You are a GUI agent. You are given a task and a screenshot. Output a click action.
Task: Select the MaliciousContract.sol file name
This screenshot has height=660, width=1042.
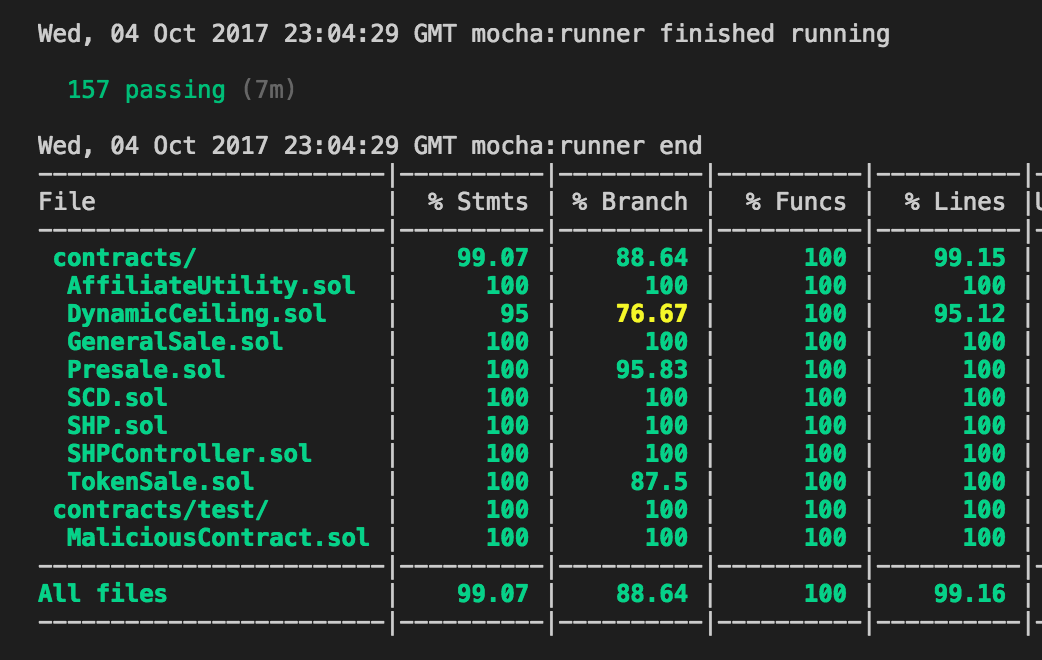[218, 537]
